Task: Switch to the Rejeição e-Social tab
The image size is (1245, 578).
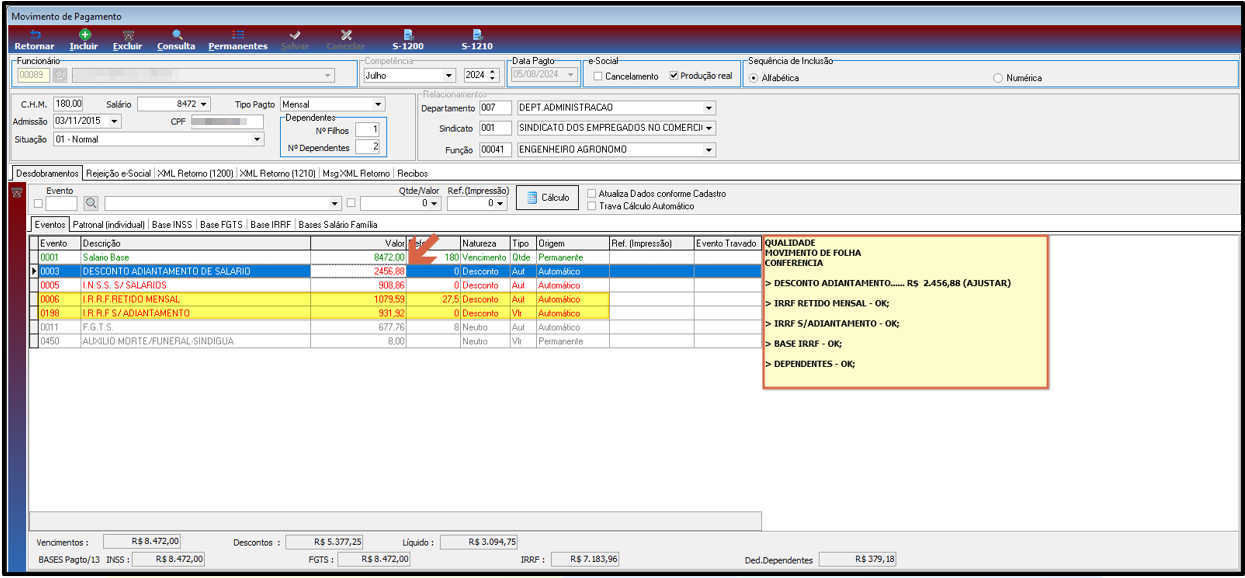Action: (x=118, y=173)
